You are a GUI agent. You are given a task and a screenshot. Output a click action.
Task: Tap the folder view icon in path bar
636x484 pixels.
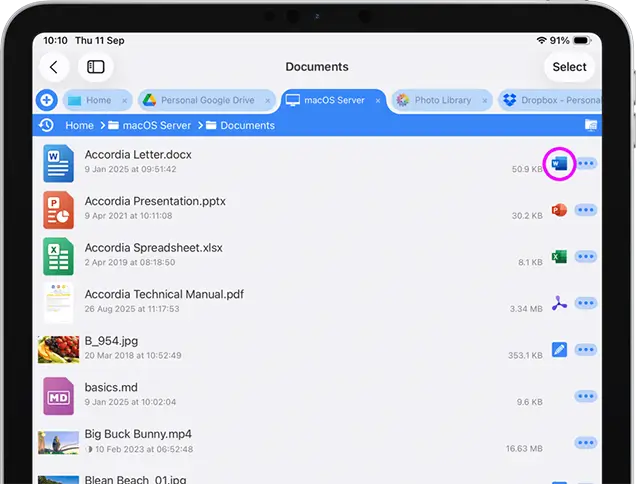click(591, 125)
